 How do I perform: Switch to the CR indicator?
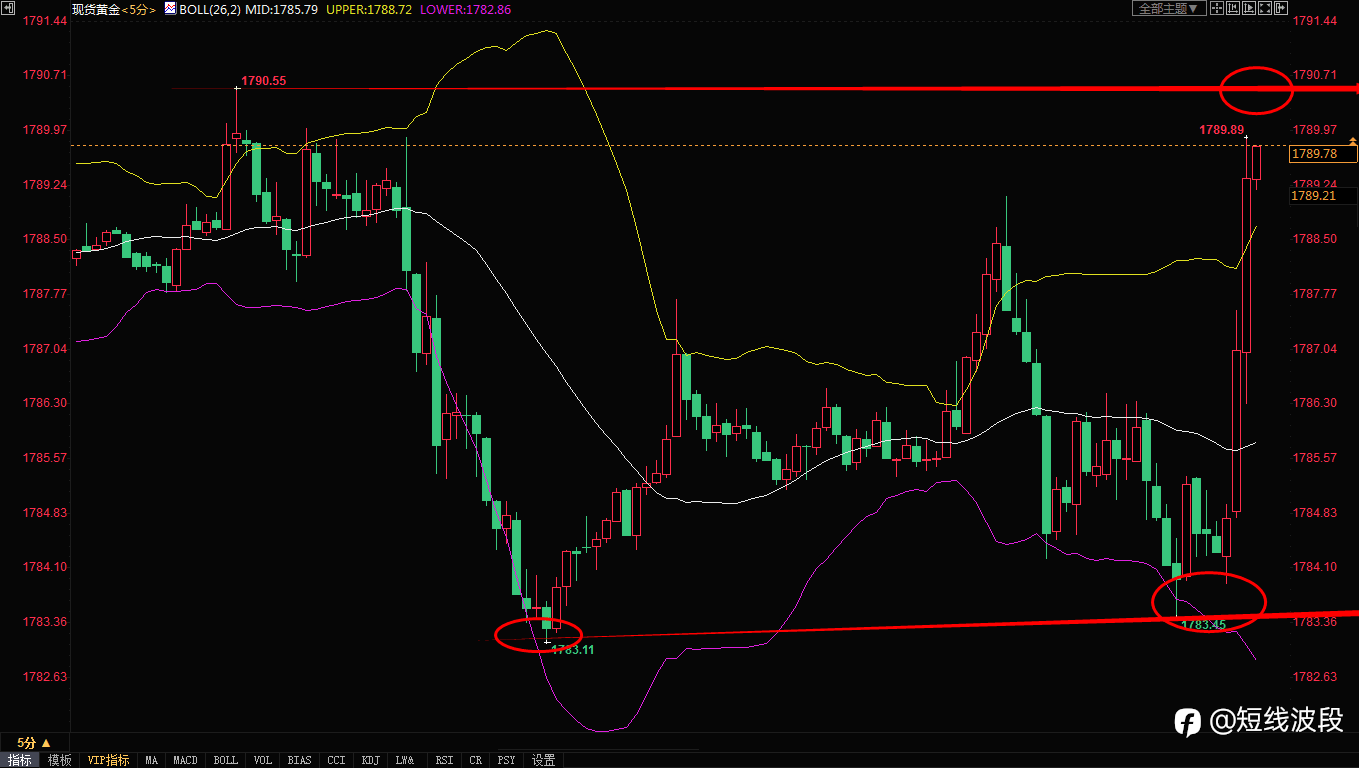click(x=475, y=760)
